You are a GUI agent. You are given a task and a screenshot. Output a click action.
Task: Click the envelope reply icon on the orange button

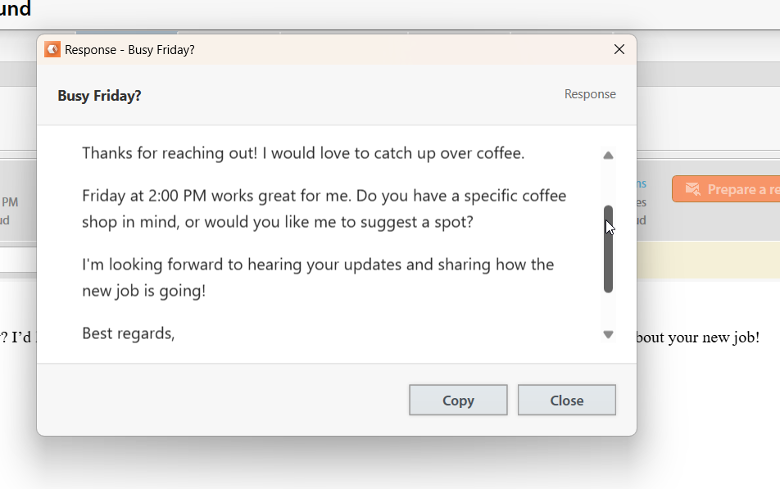coord(692,189)
